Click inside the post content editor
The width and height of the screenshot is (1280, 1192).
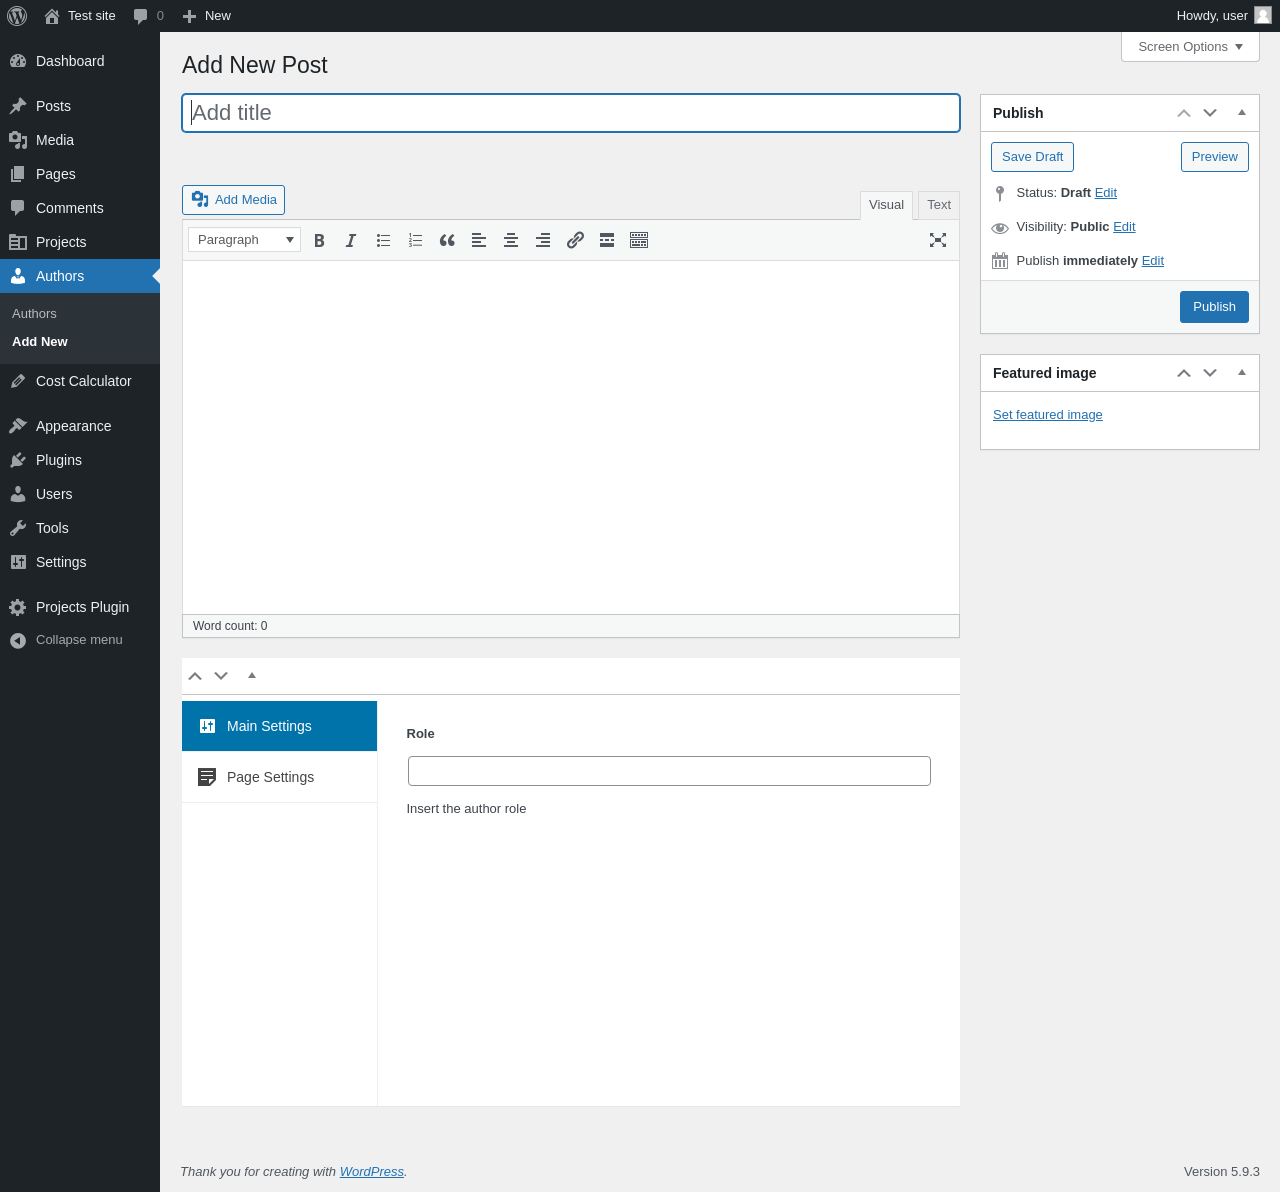tap(571, 437)
